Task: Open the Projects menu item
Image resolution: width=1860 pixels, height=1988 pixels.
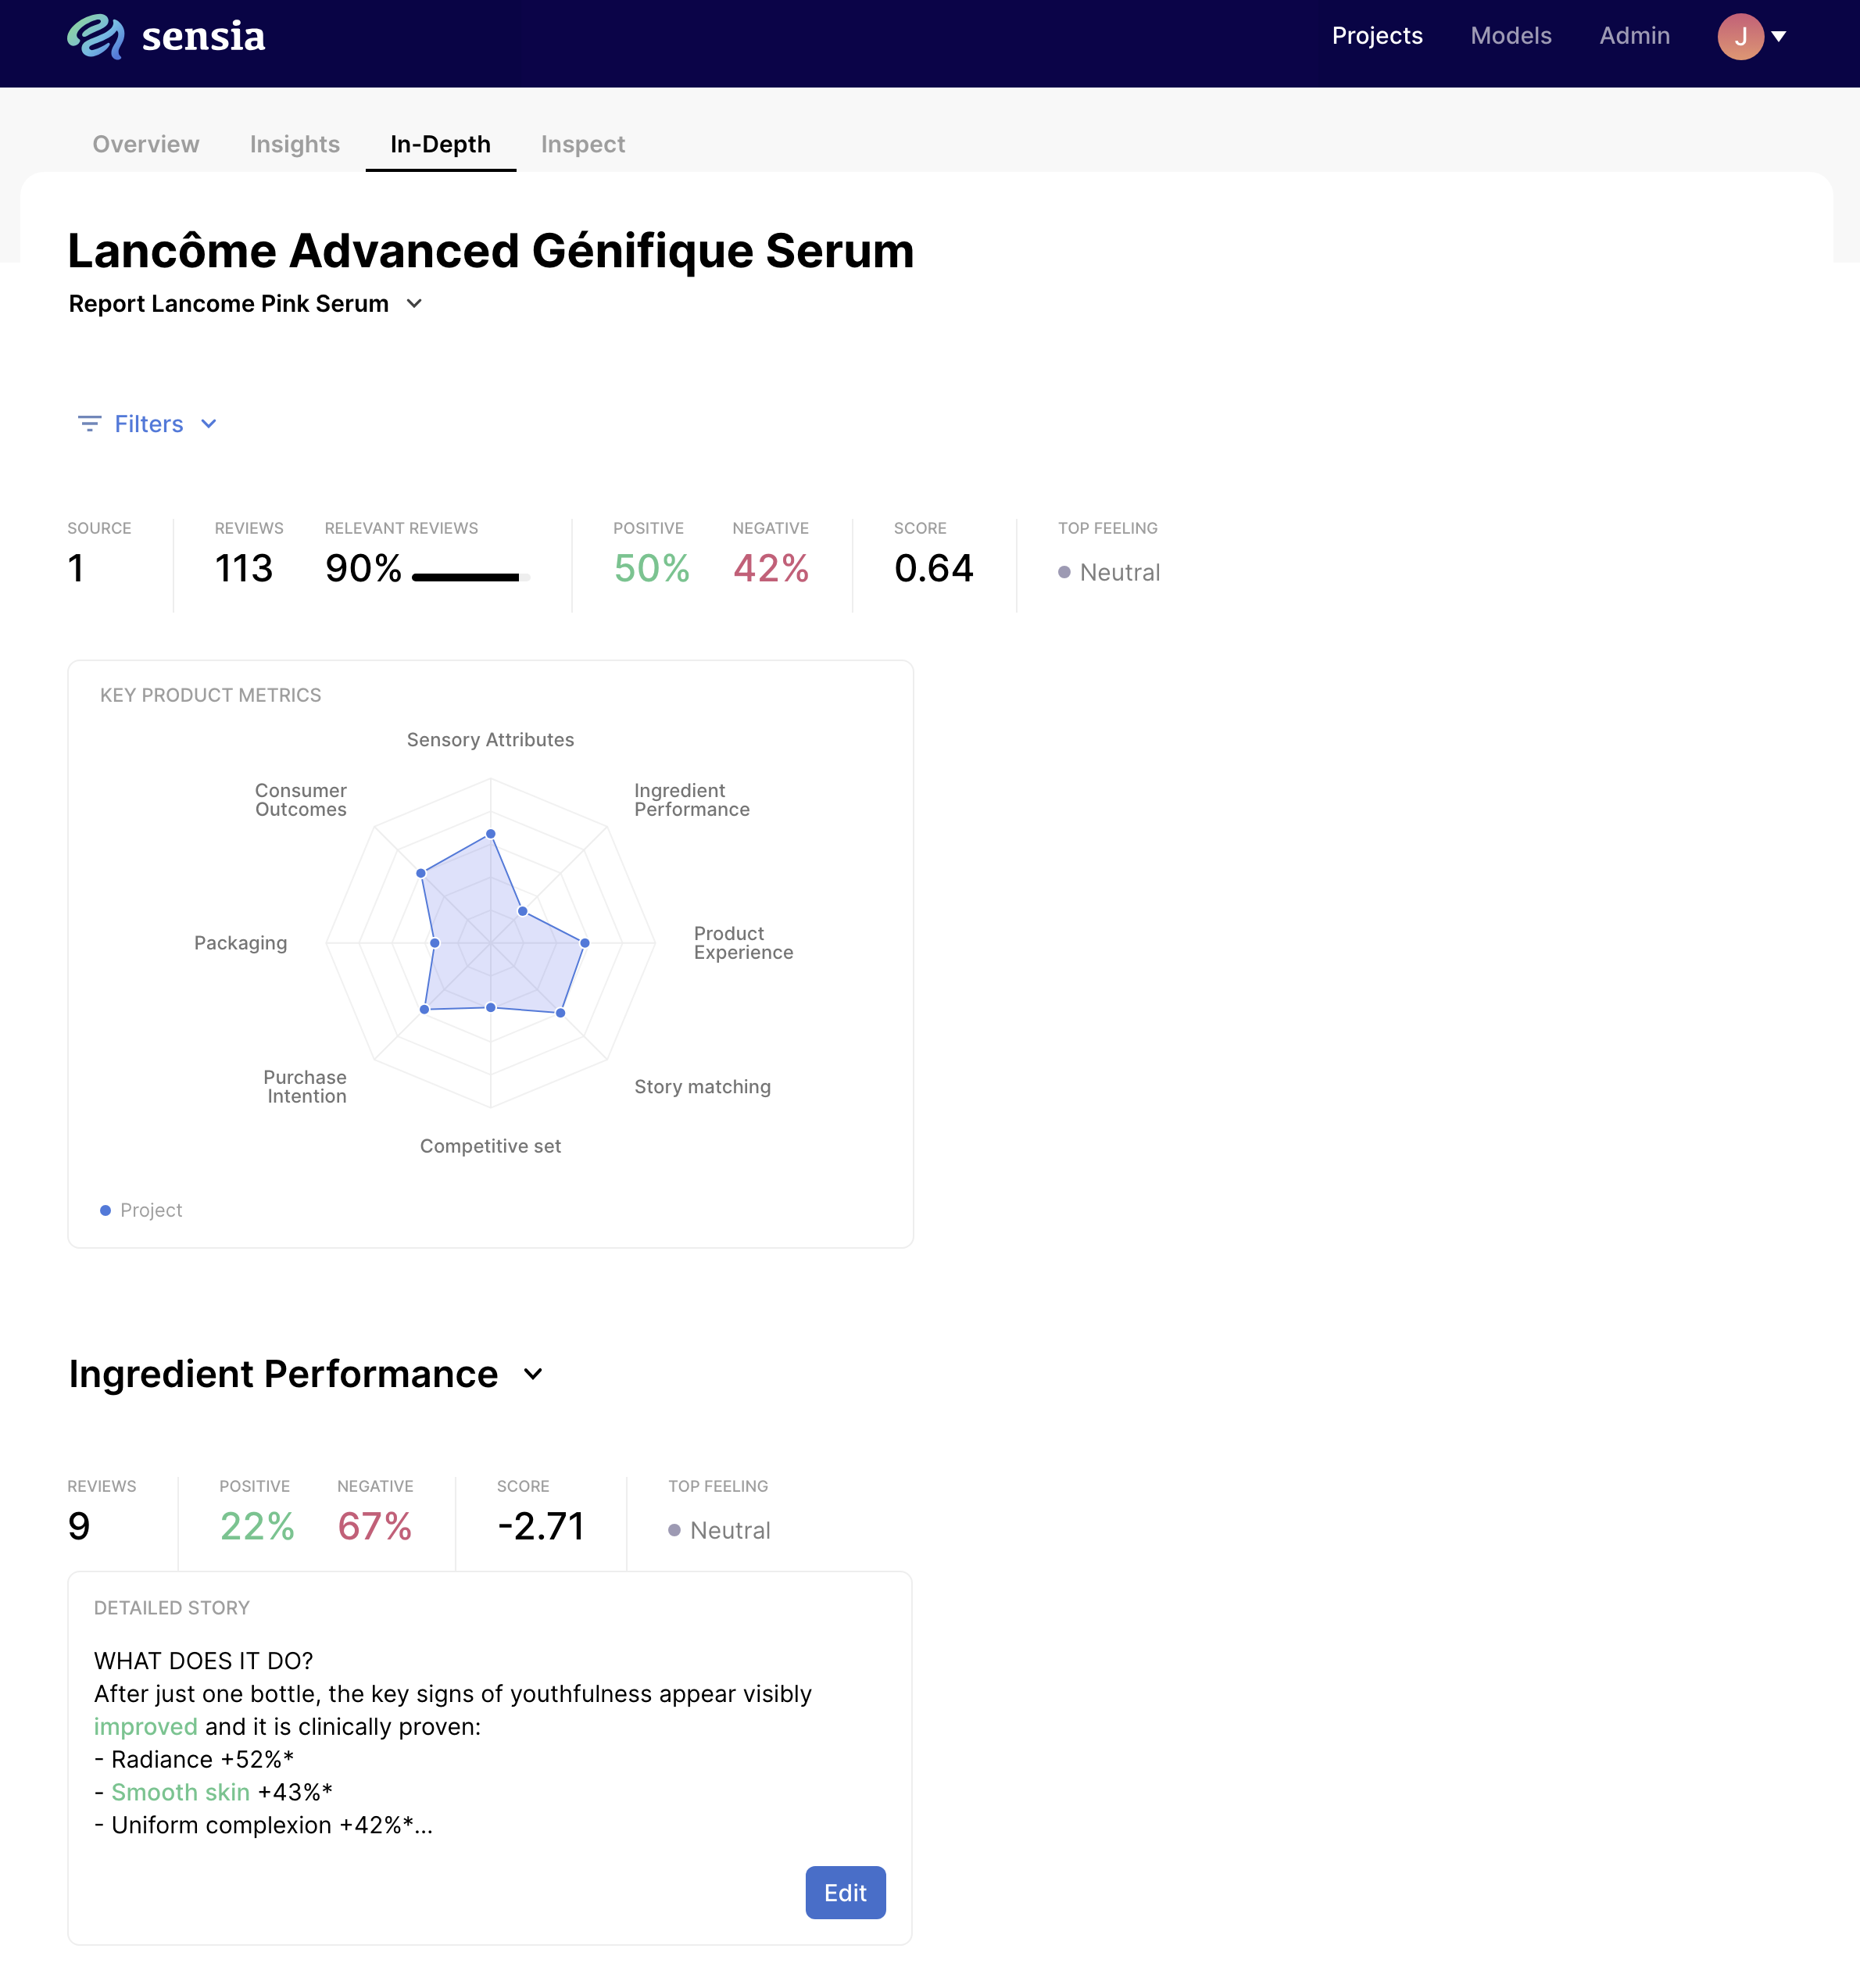Action: click(x=1377, y=36)
